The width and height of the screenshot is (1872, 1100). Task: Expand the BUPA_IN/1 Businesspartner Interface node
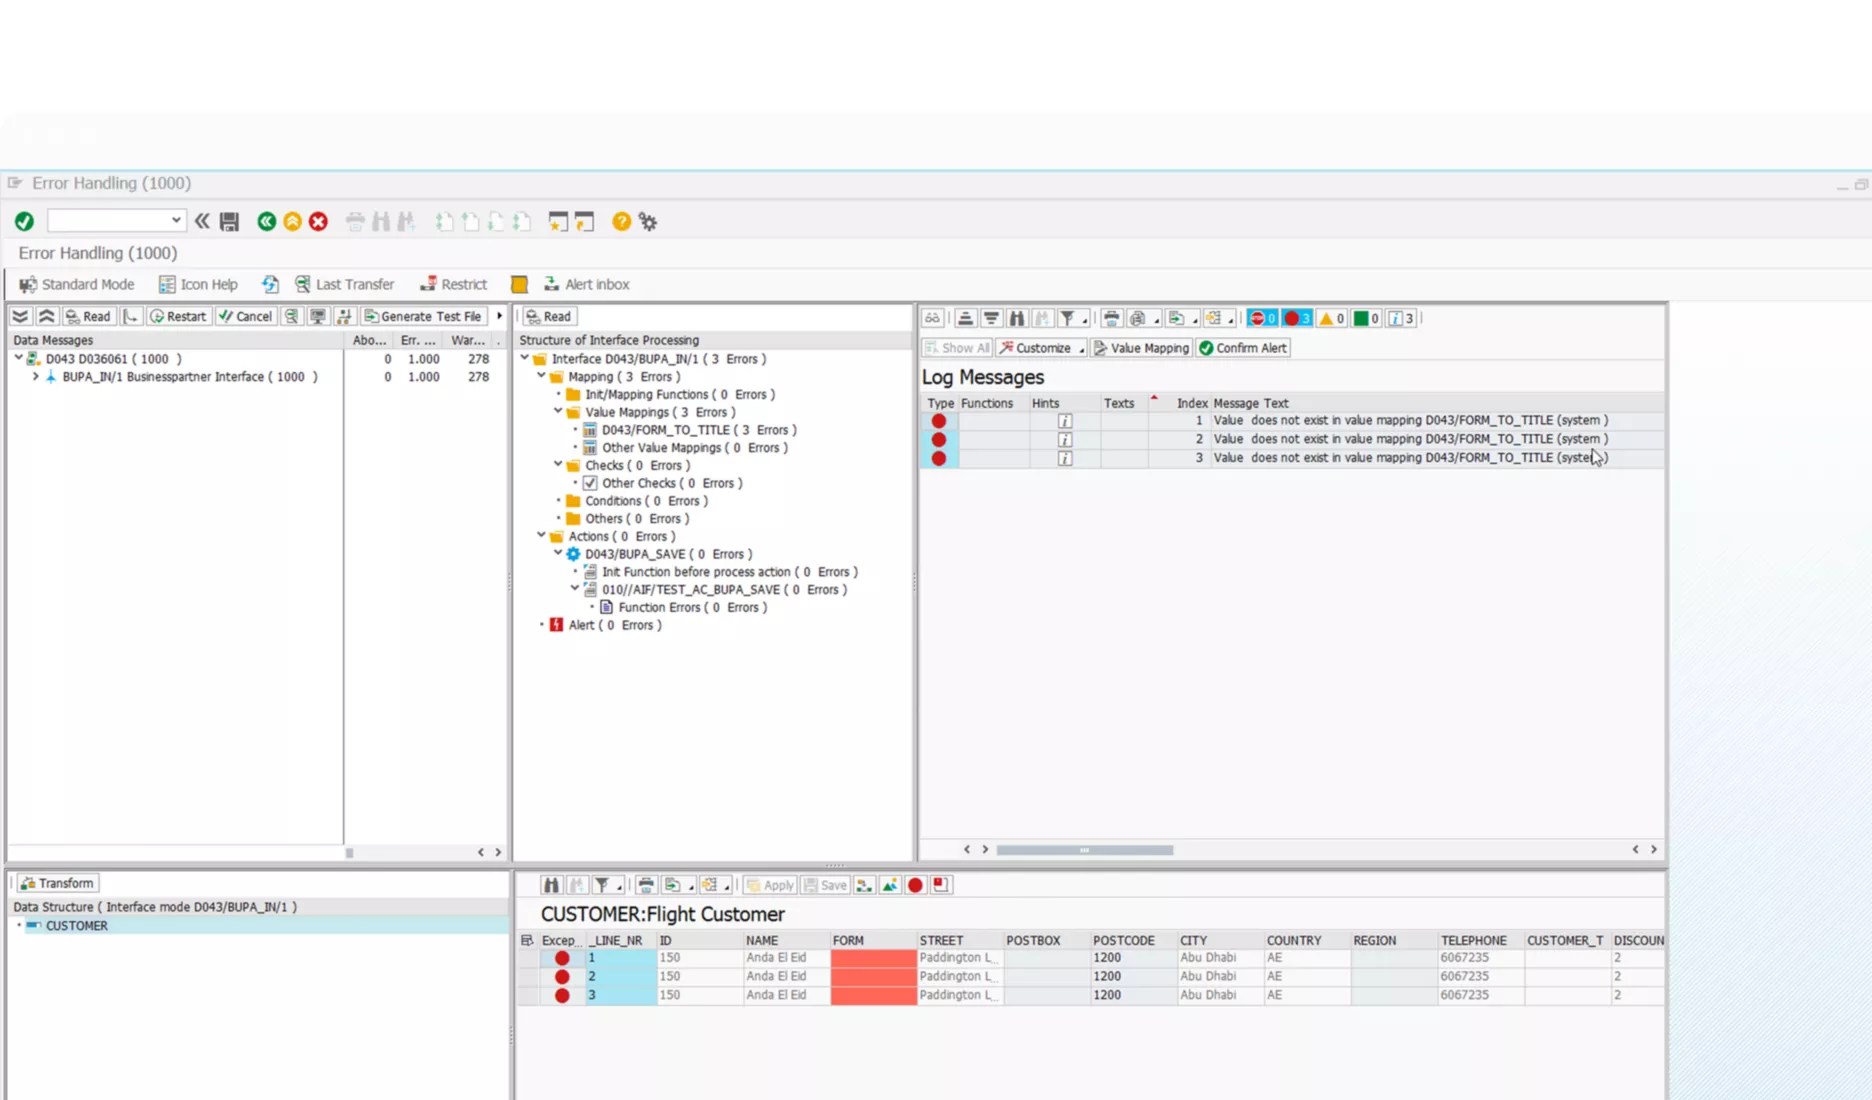[36, 377]
